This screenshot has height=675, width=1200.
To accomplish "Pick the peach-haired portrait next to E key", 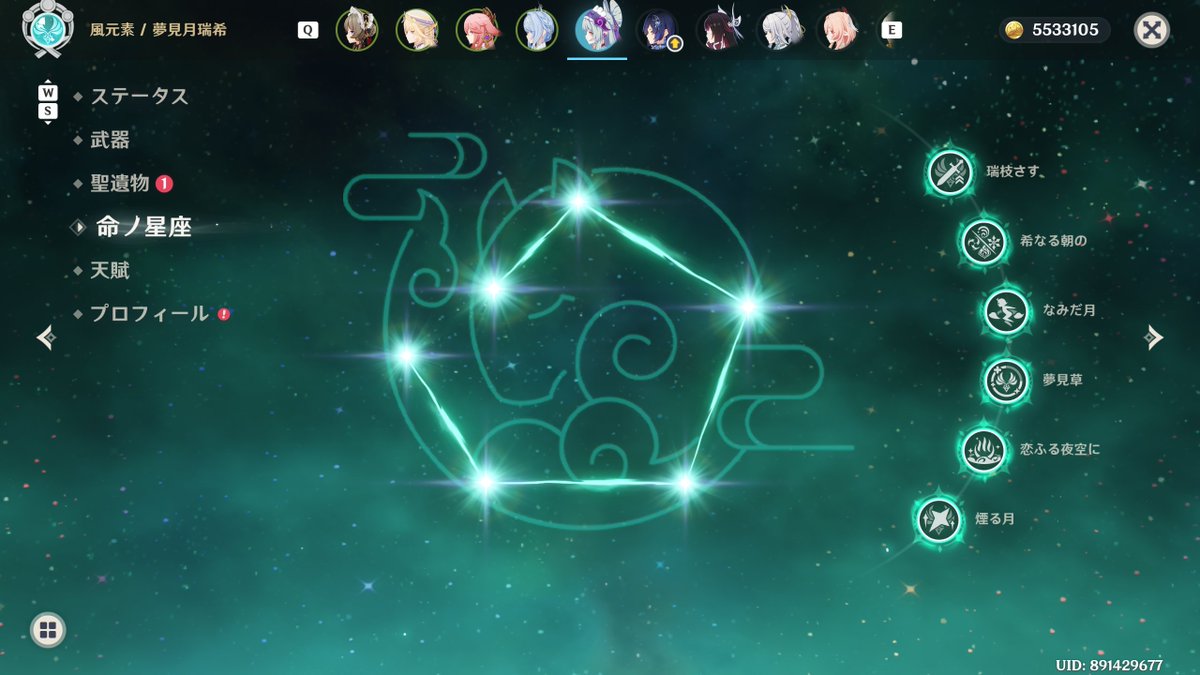I will click(838, 30).
